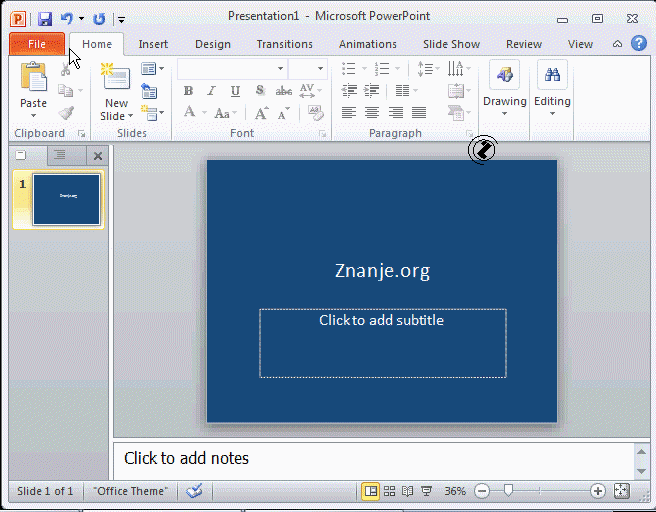Image resolution: width=656 pixels, height=512 pixels.
Task: Click the Save icon in quick access toolbar
Action: coord(45,18)
